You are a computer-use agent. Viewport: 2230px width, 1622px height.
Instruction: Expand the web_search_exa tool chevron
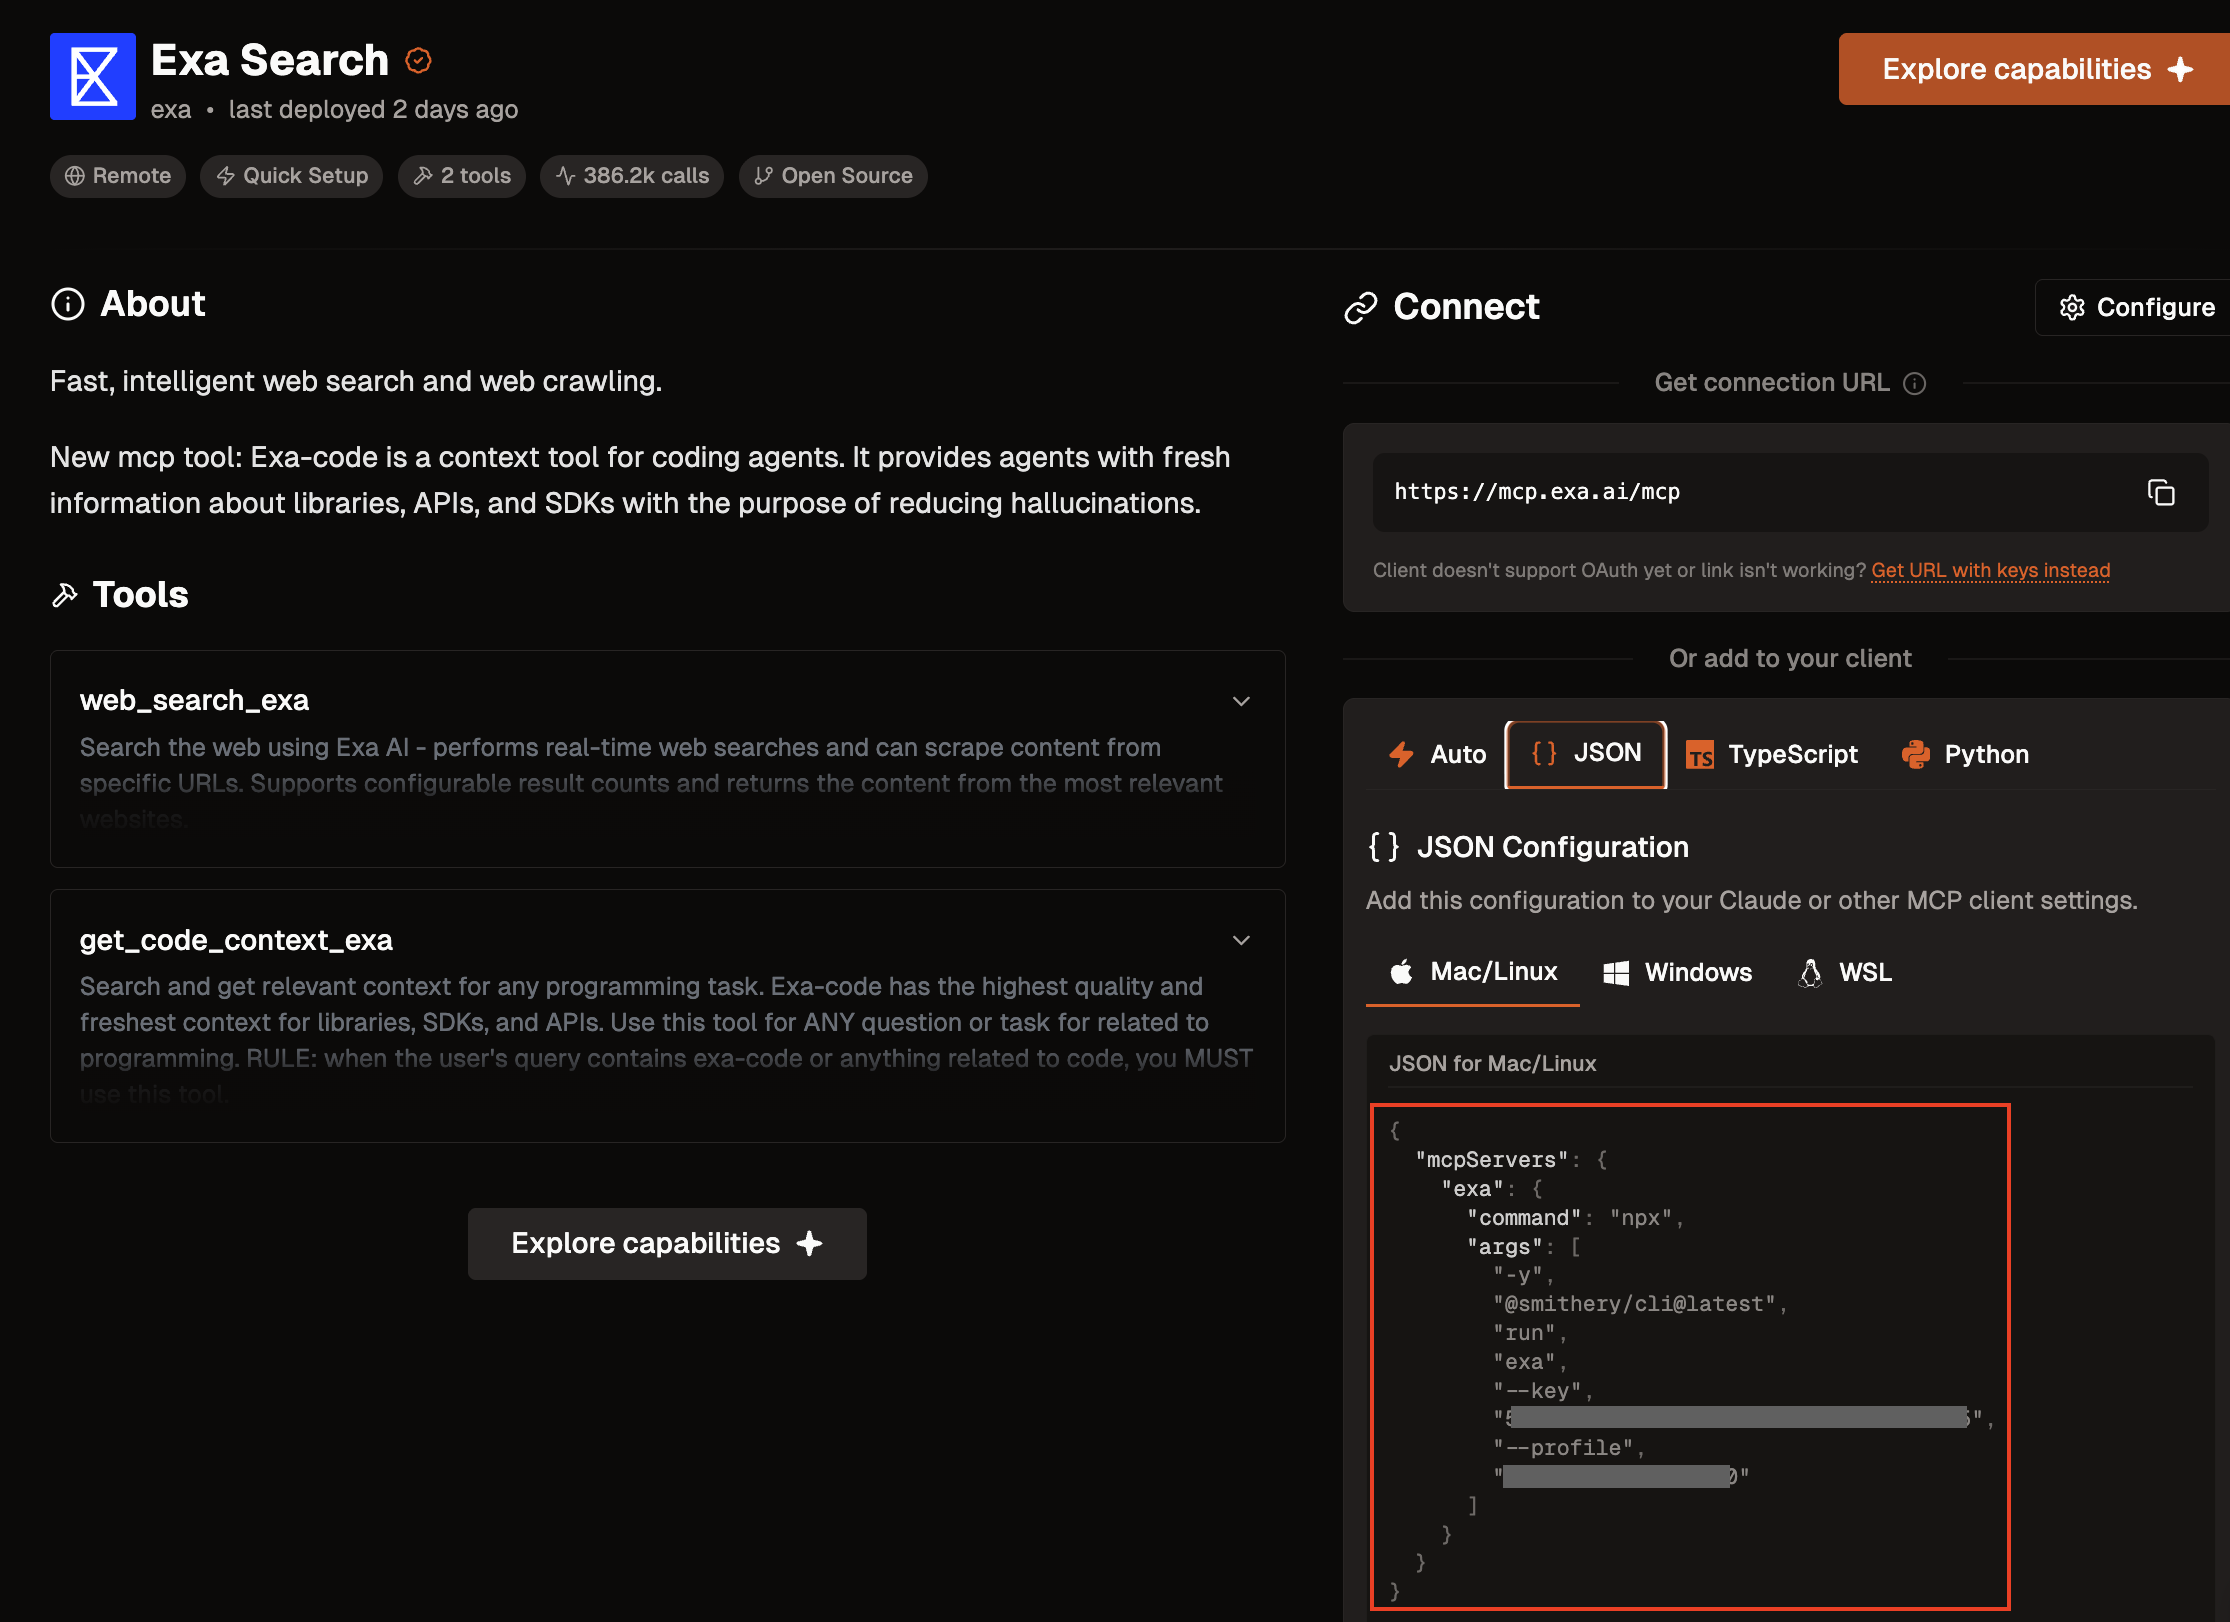(x=1241, y=701)
